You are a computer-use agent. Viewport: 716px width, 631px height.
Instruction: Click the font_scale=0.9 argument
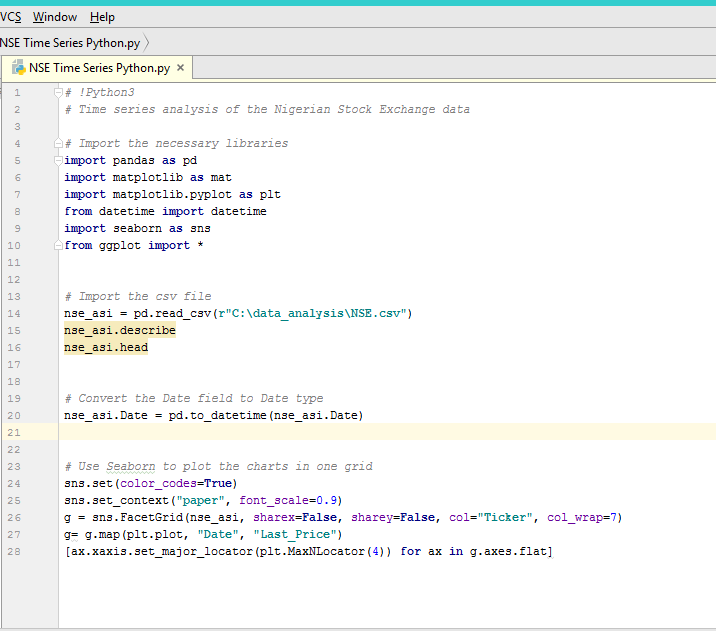pyautogui.click(x=288, y=500)
